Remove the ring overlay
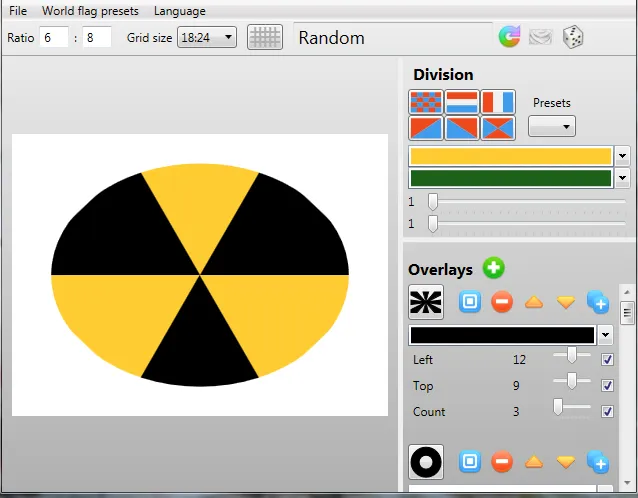638x498 pixels. pos(502,462)
